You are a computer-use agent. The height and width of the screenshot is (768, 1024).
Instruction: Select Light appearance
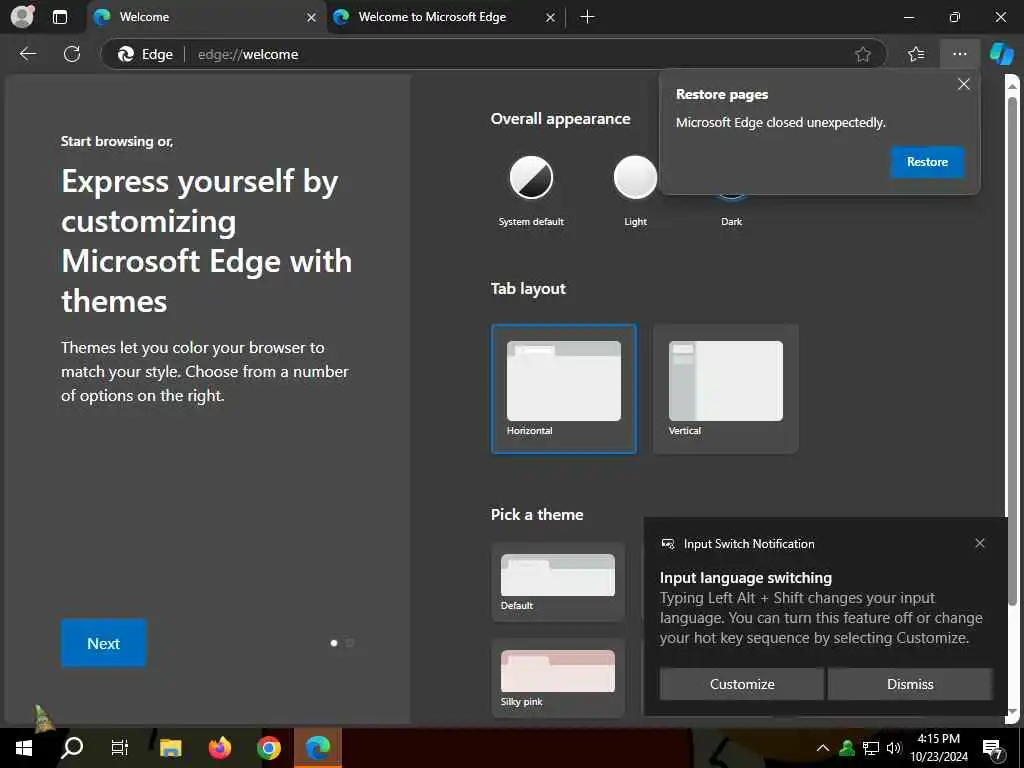coord(635,190)
